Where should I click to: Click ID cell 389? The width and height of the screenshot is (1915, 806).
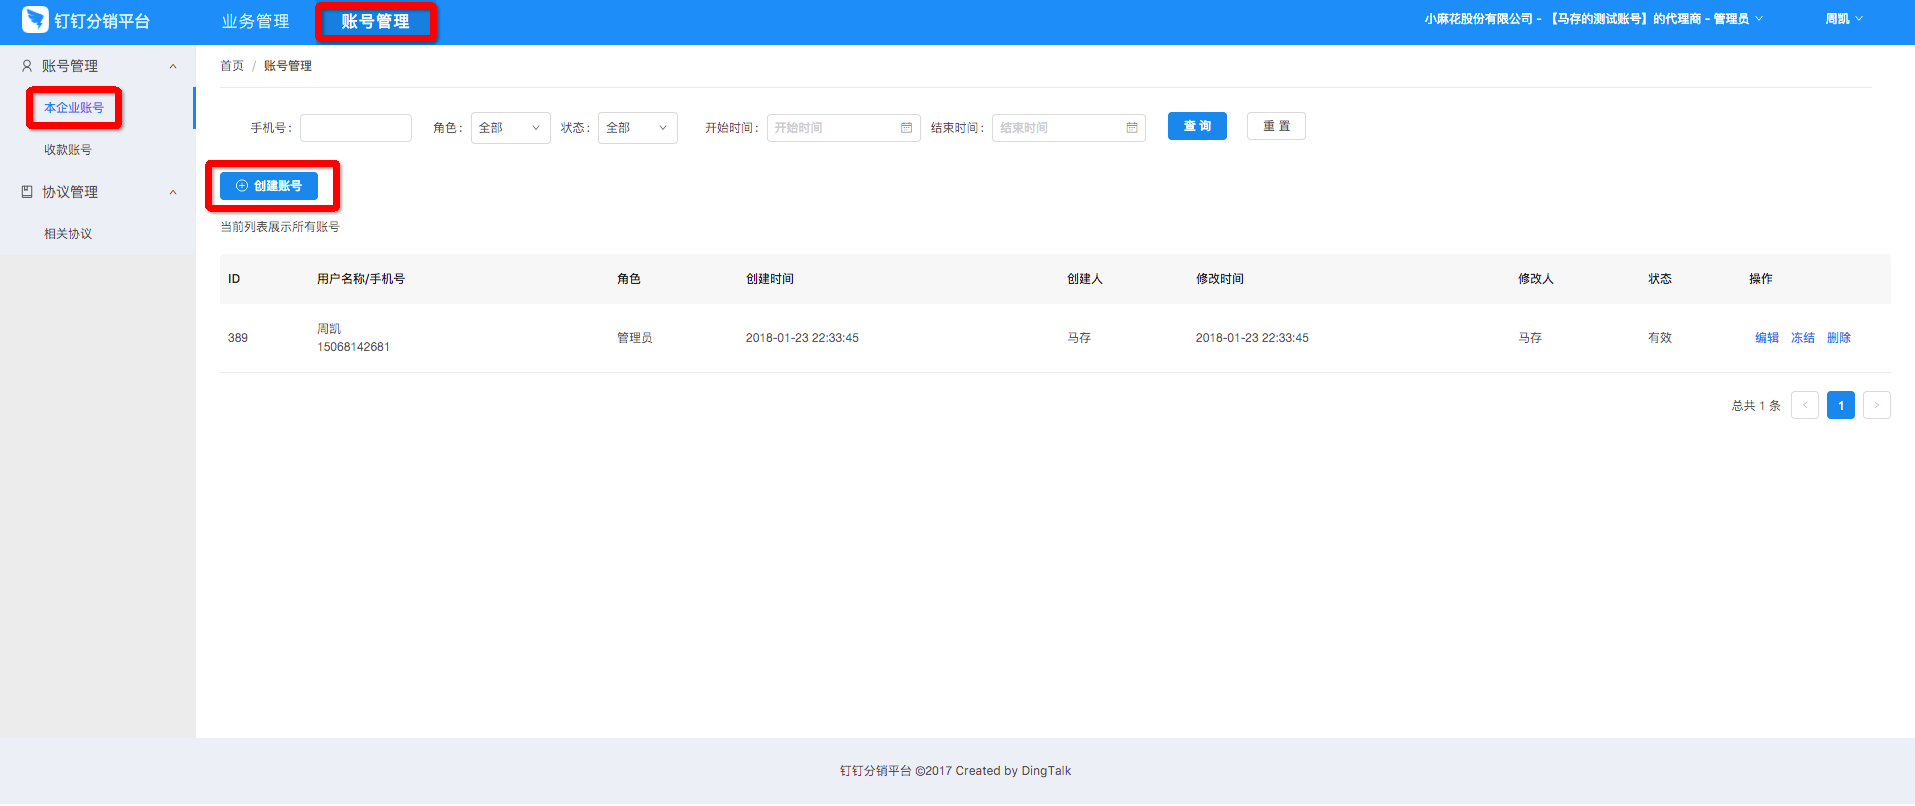[238, 338]
